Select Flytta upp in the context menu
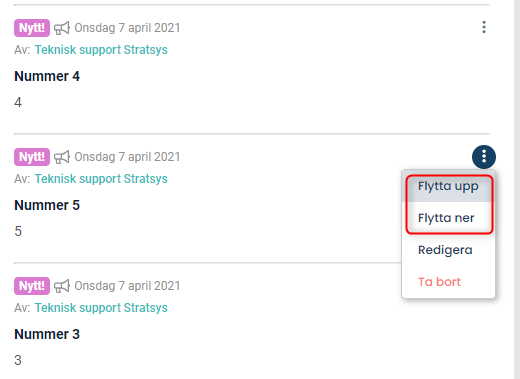Screen dimensions: 520x379 click(x=448, y=186)
